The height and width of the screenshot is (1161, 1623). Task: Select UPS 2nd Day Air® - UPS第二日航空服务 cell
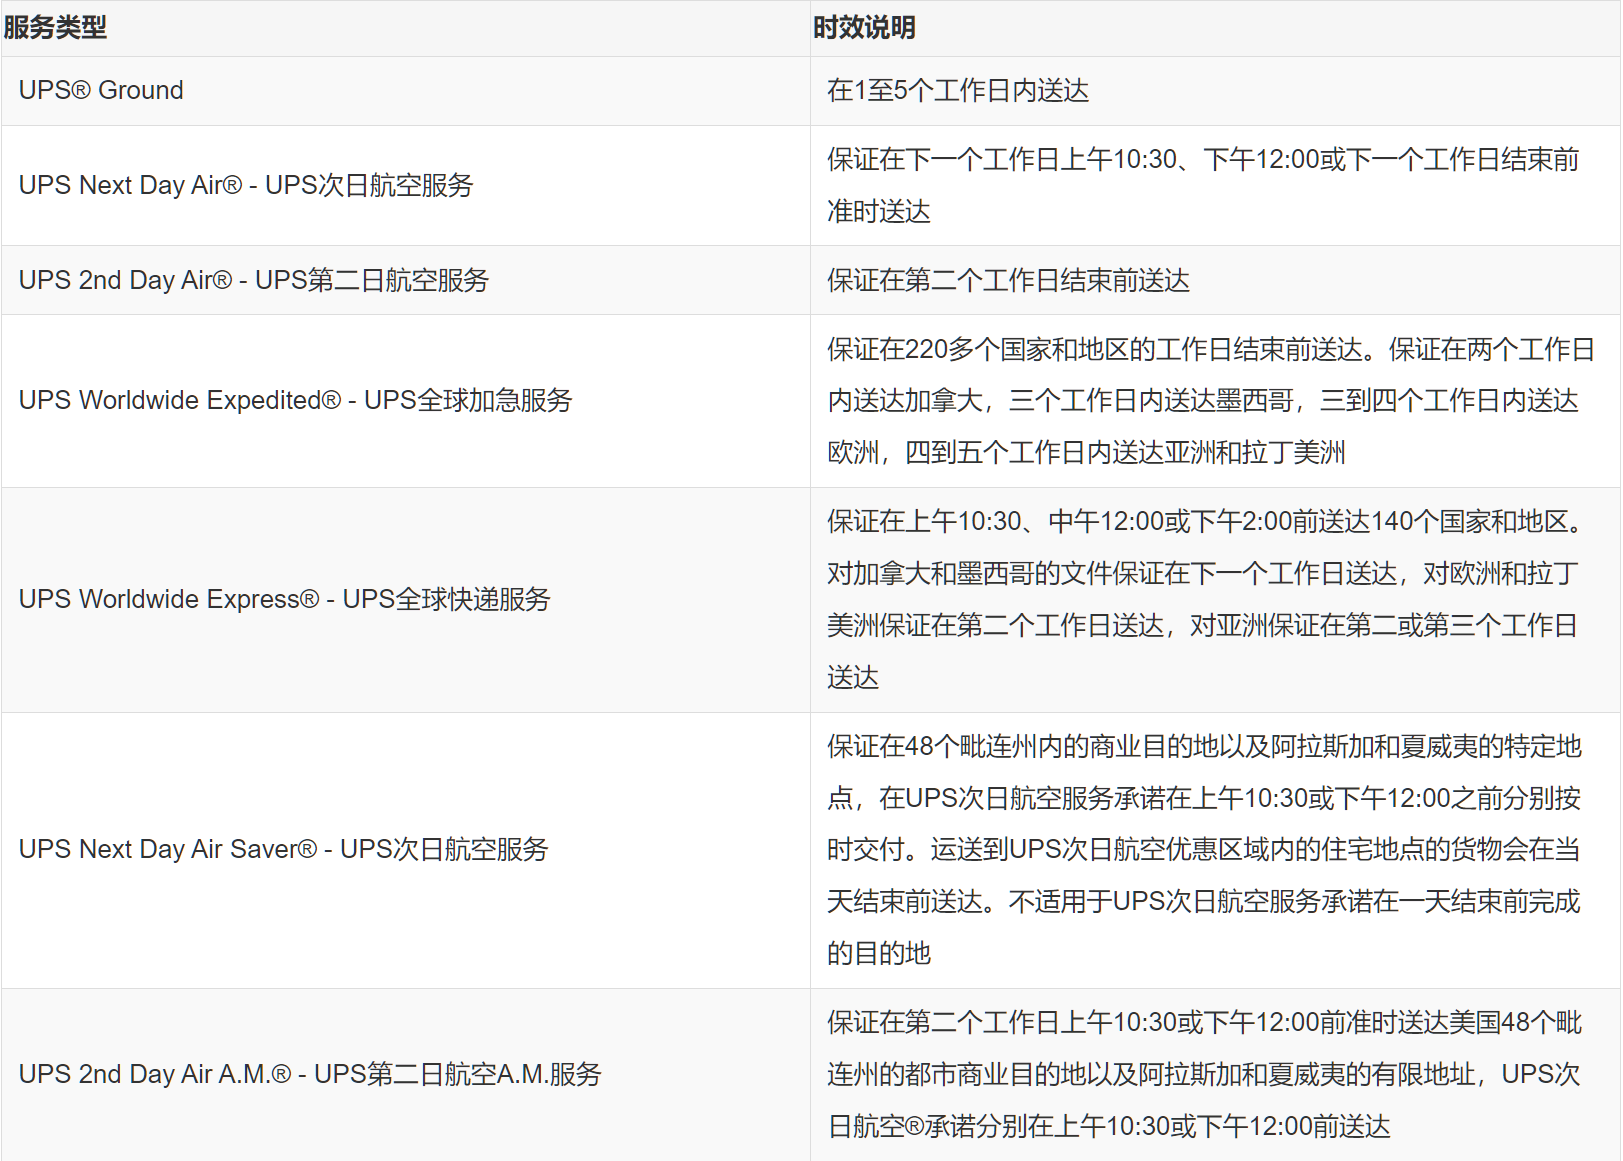click(x=405, y=280)
